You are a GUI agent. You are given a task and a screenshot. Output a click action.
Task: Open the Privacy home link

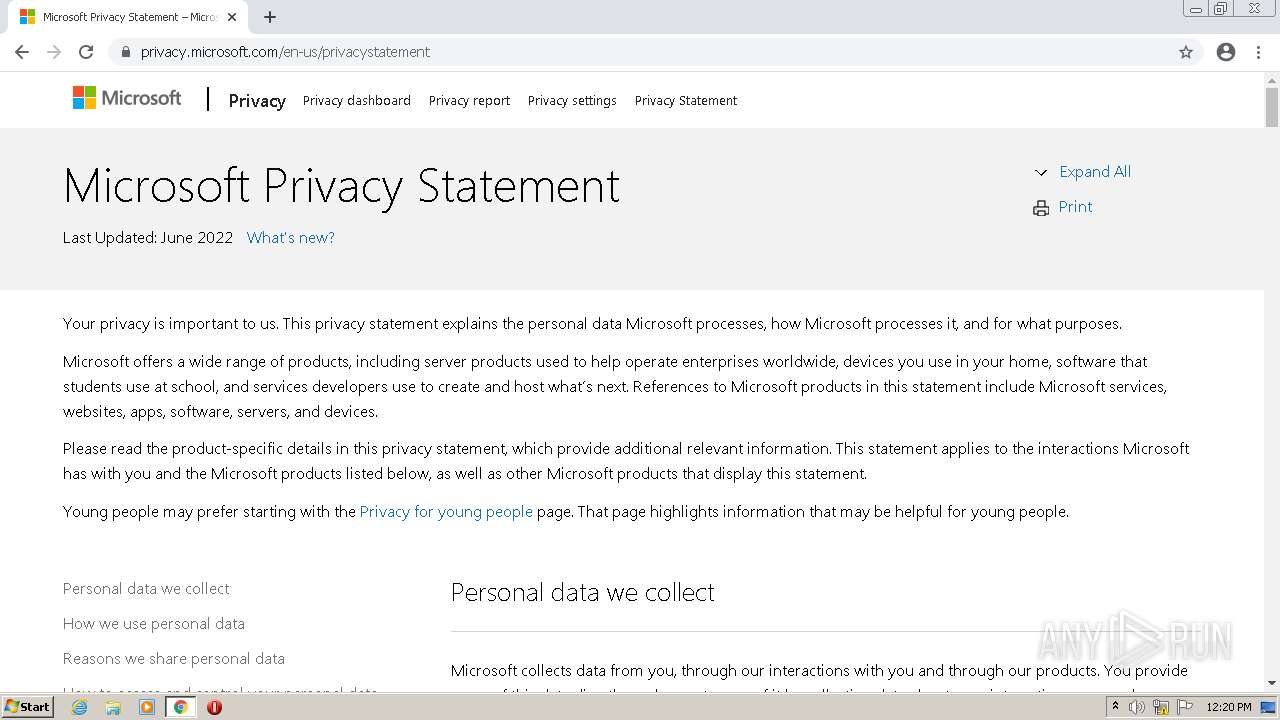point(257,100)
